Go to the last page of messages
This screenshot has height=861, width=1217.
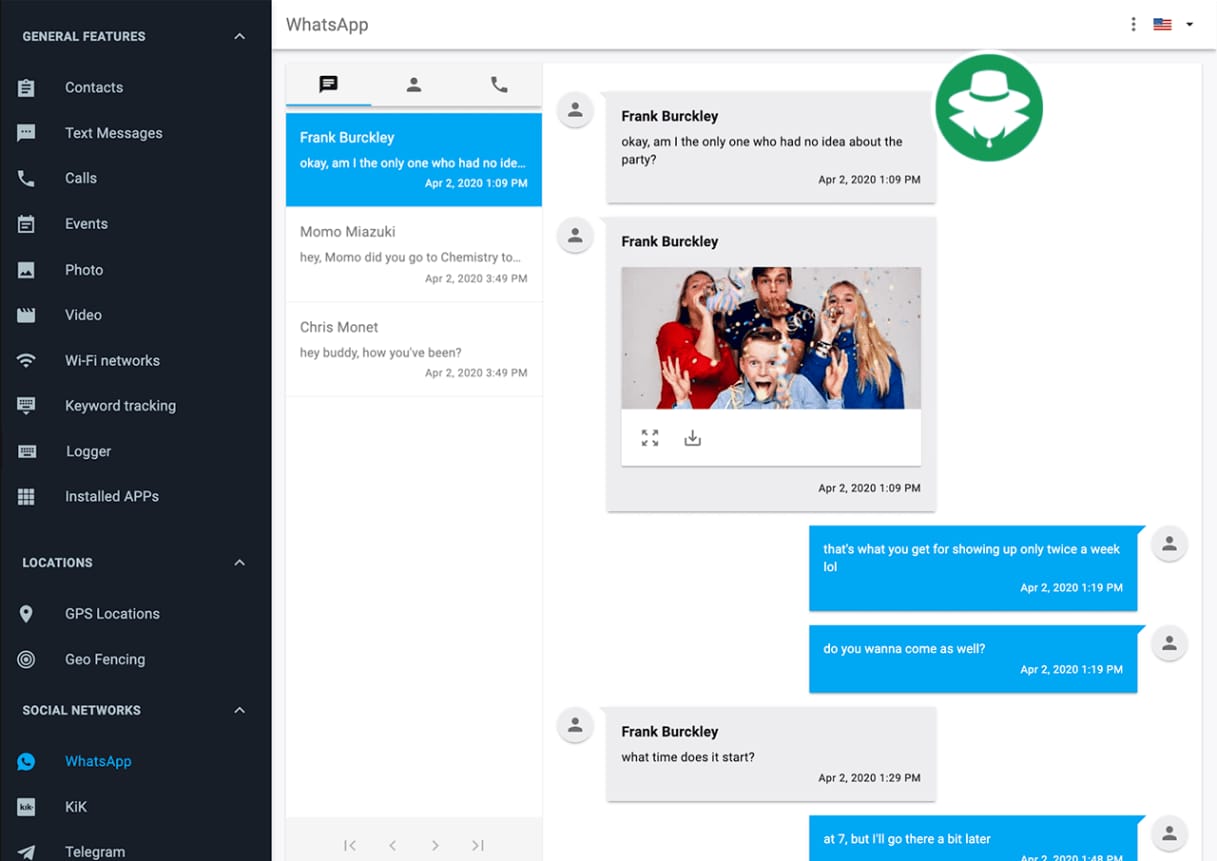coord(477,845)
